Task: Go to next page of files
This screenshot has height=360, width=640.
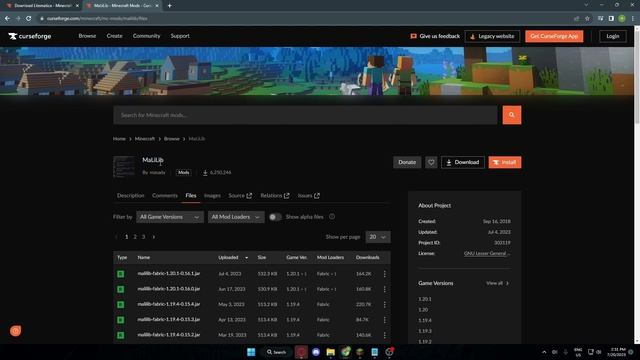Action: (x=154, y=237)
